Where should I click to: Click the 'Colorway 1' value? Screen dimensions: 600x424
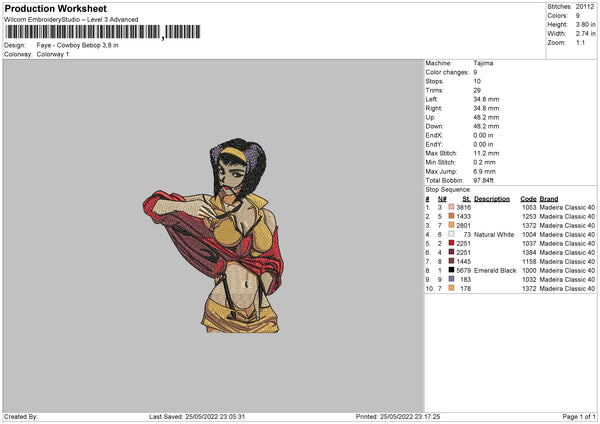pos(53,54)
